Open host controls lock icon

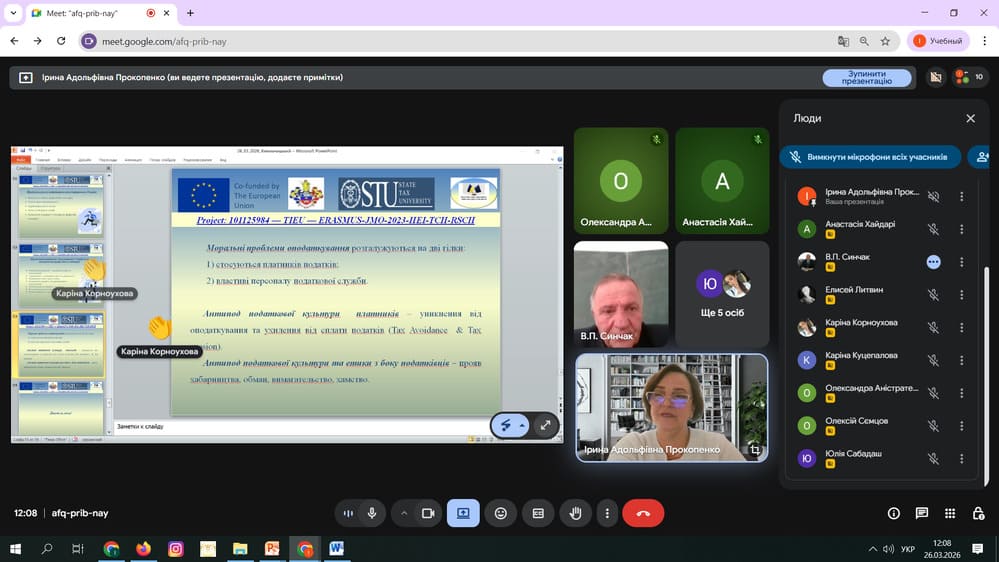pyautogui.click(x=978, y=513)
